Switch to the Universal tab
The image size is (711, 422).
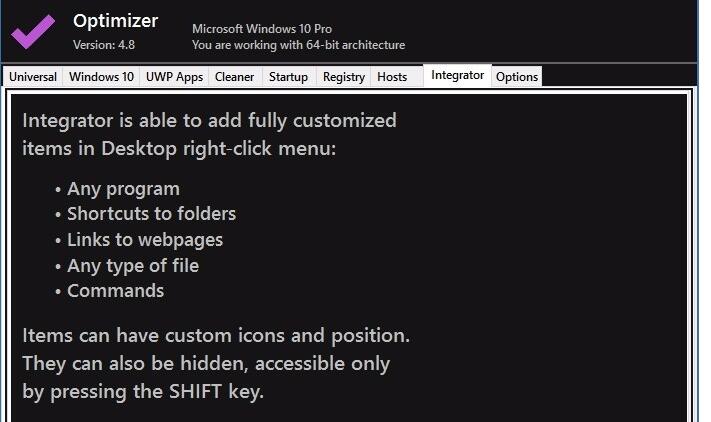pyautogui.click(x=33, y=77)
